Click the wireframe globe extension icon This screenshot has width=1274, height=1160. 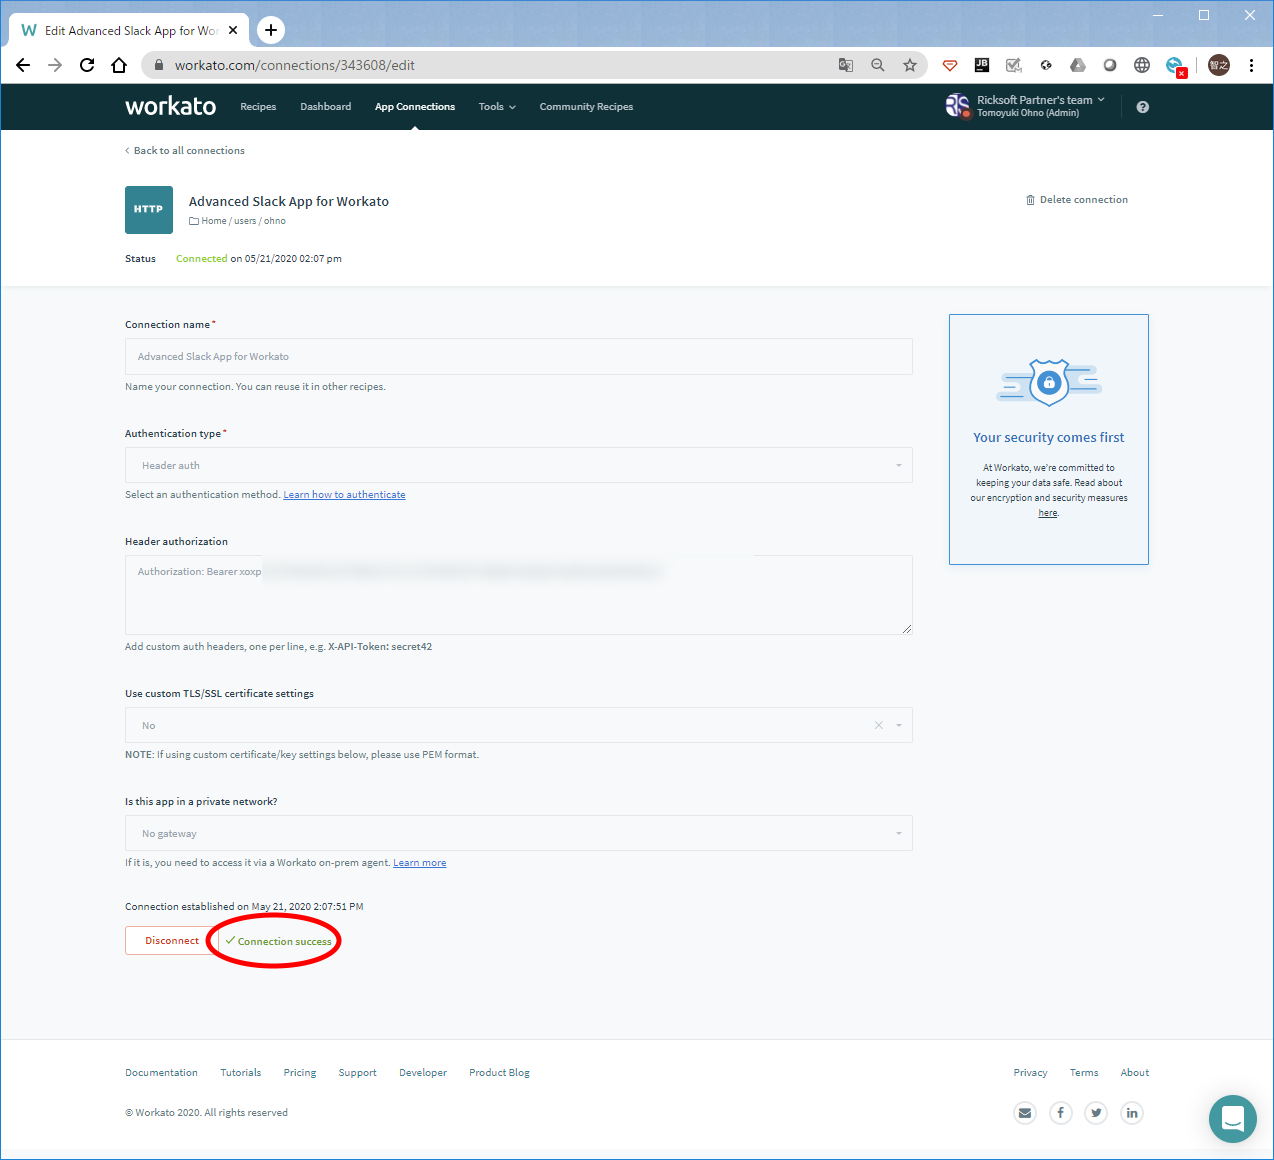[x=1142, y=65]
